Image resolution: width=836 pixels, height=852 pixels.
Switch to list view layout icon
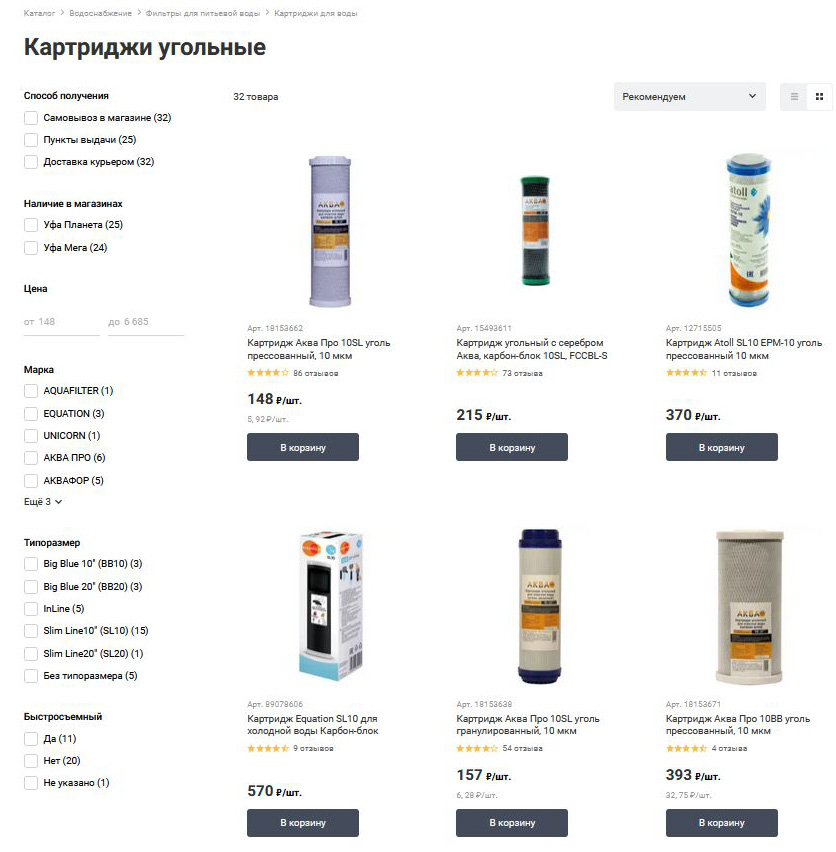[x=794, y=97]
